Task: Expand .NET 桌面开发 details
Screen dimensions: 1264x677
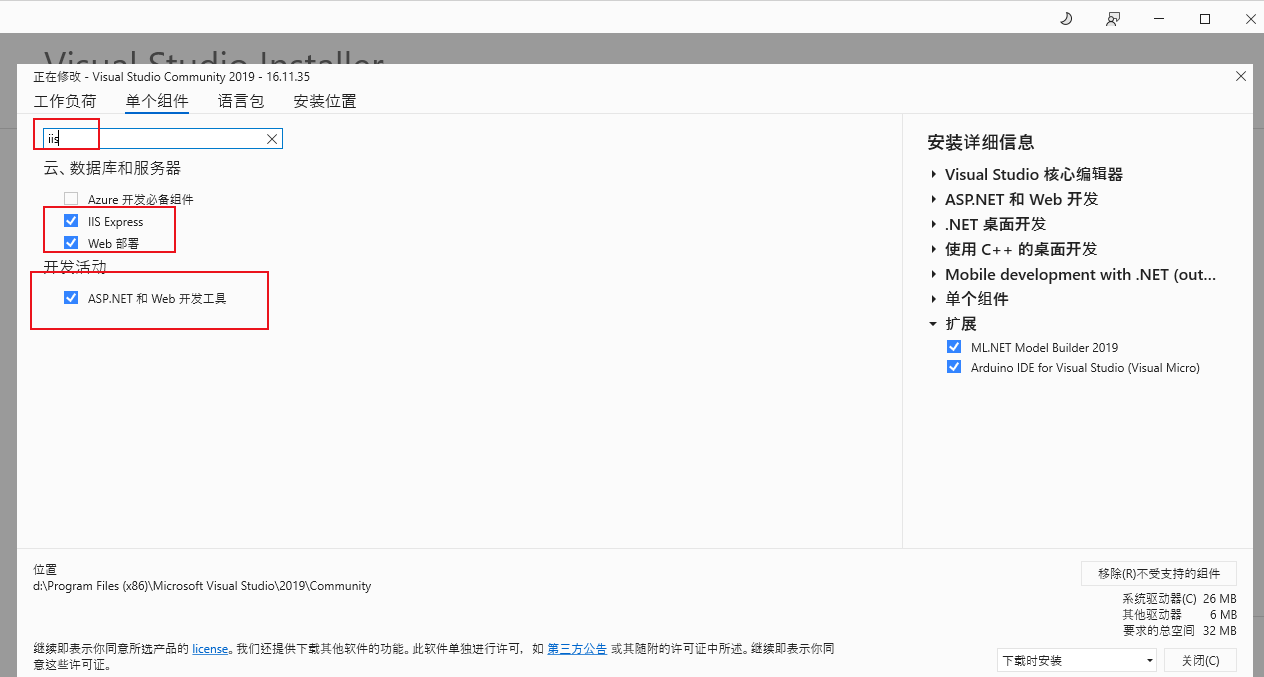Action: 934,224
